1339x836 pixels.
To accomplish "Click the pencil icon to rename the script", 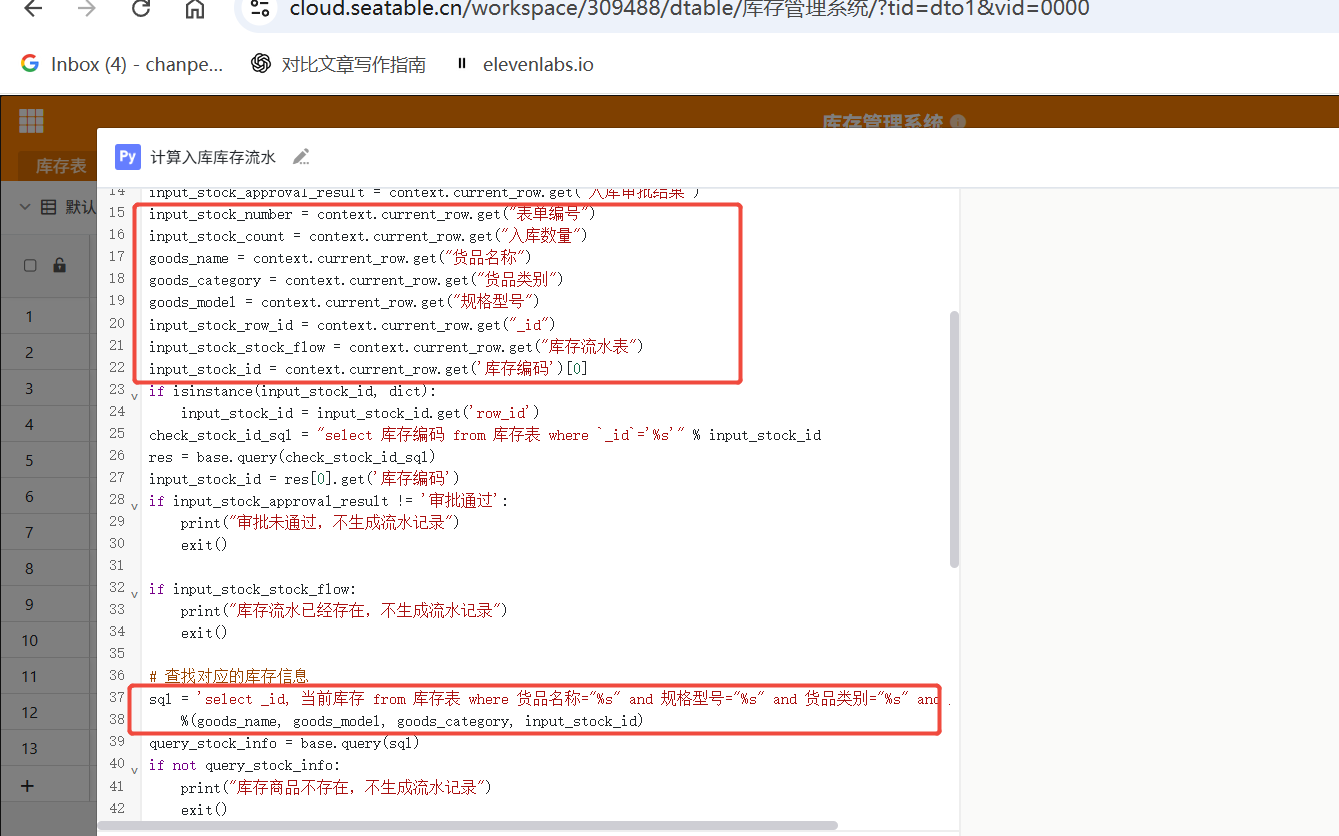I will point(301,157).
